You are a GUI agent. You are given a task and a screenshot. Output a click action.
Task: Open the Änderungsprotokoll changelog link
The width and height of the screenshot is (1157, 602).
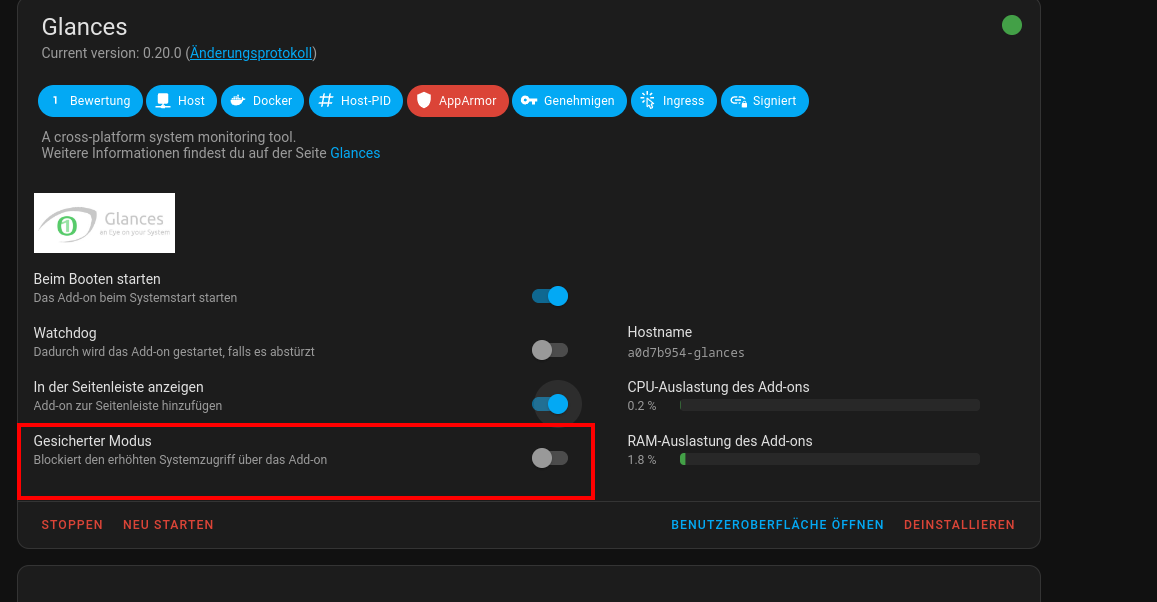click(251, 53)
